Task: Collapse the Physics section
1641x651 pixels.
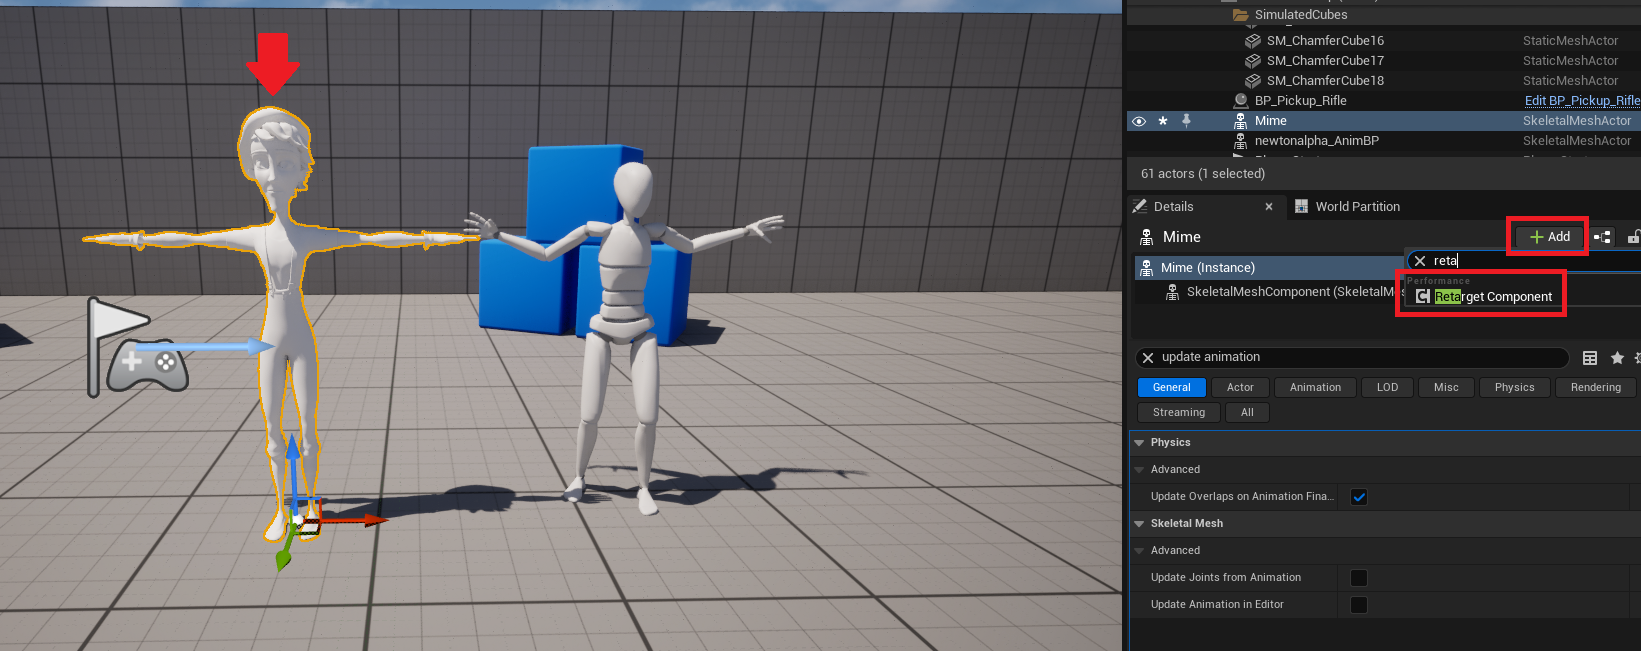Action: pyautogui.click(x=1139, y=443)
